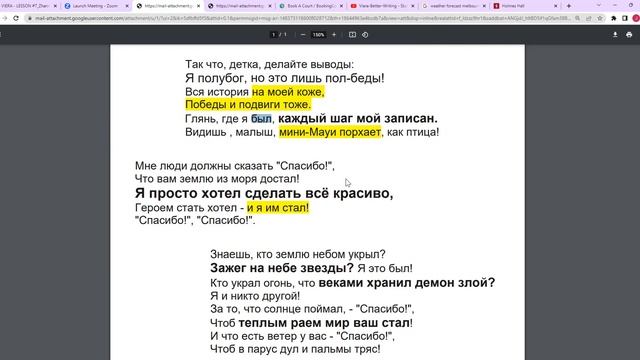
Task: Click bold text "веками хранил демон злой?"
Action: coord(407,282)
